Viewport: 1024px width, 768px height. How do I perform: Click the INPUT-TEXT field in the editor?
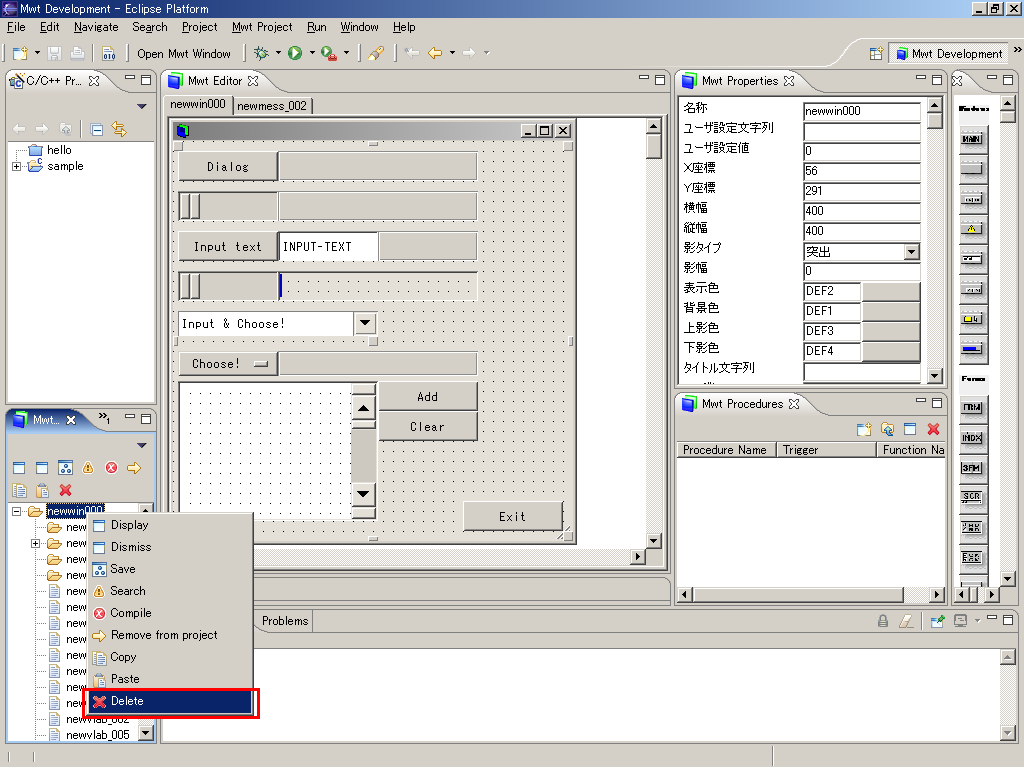[x=328, y=247]
